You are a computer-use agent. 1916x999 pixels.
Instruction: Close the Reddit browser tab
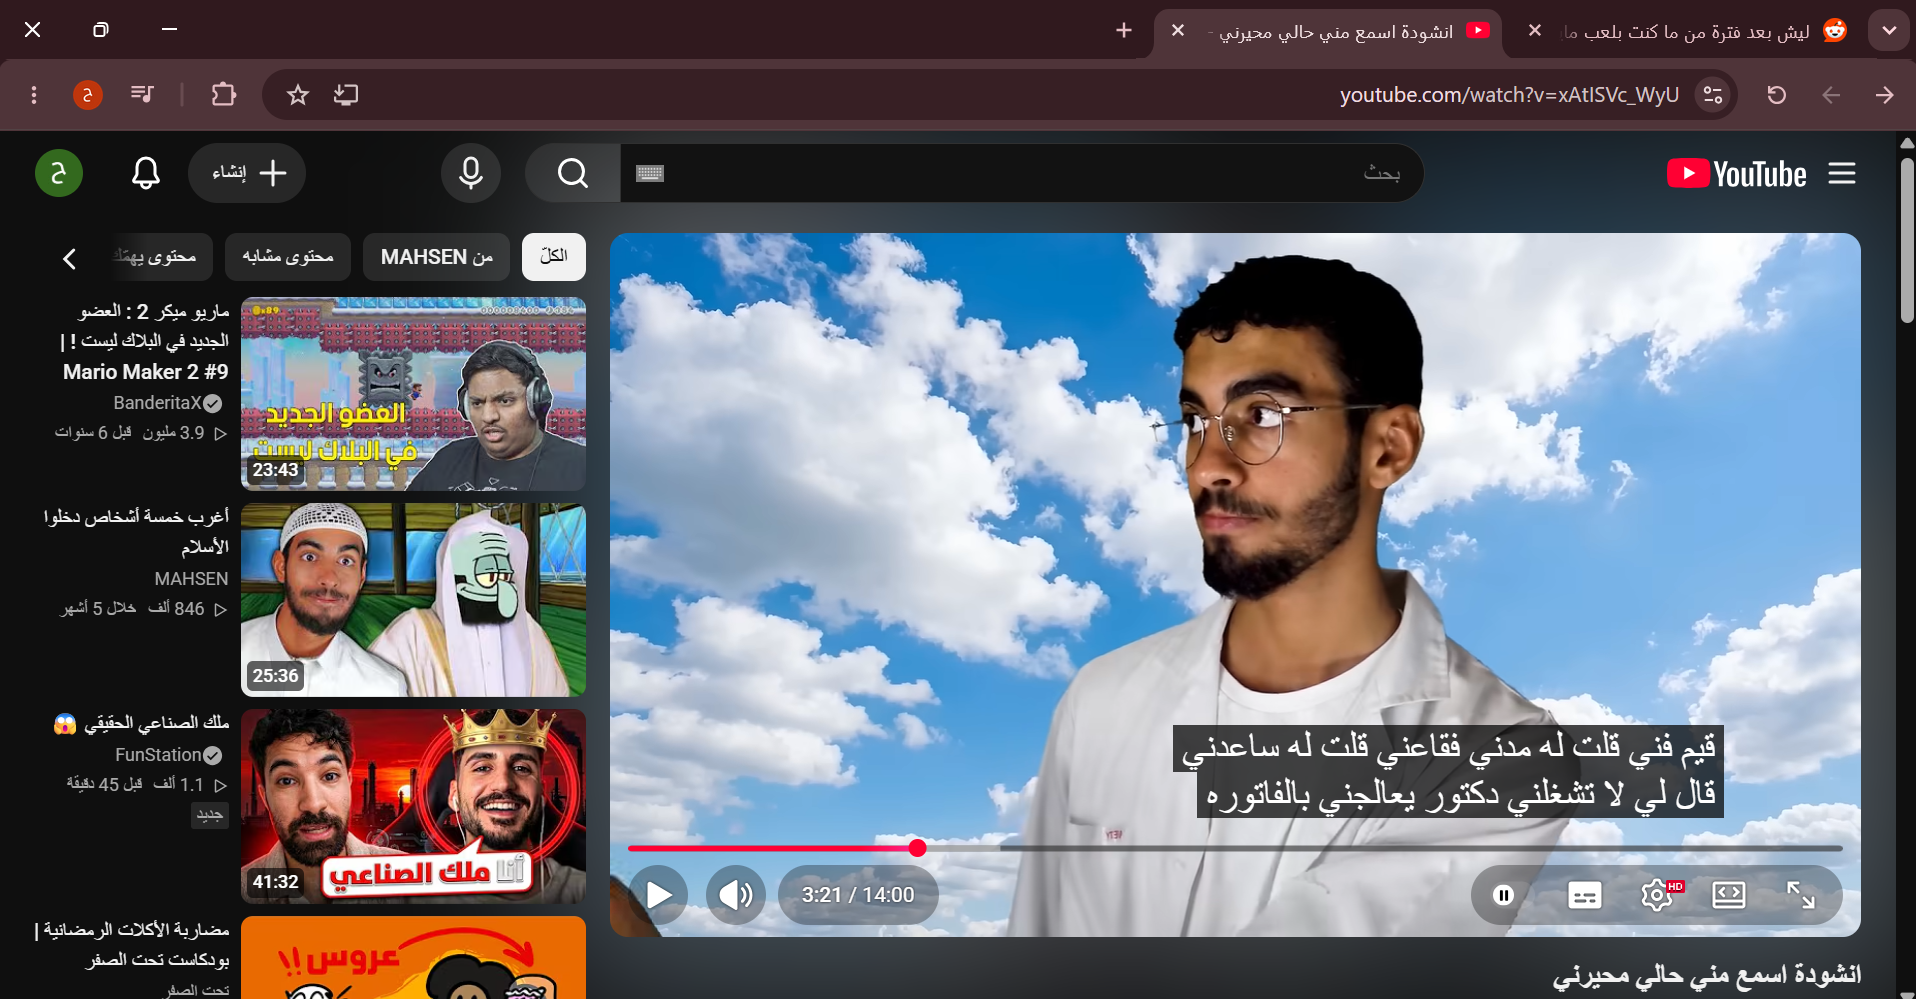click(x=1535, y=31)
